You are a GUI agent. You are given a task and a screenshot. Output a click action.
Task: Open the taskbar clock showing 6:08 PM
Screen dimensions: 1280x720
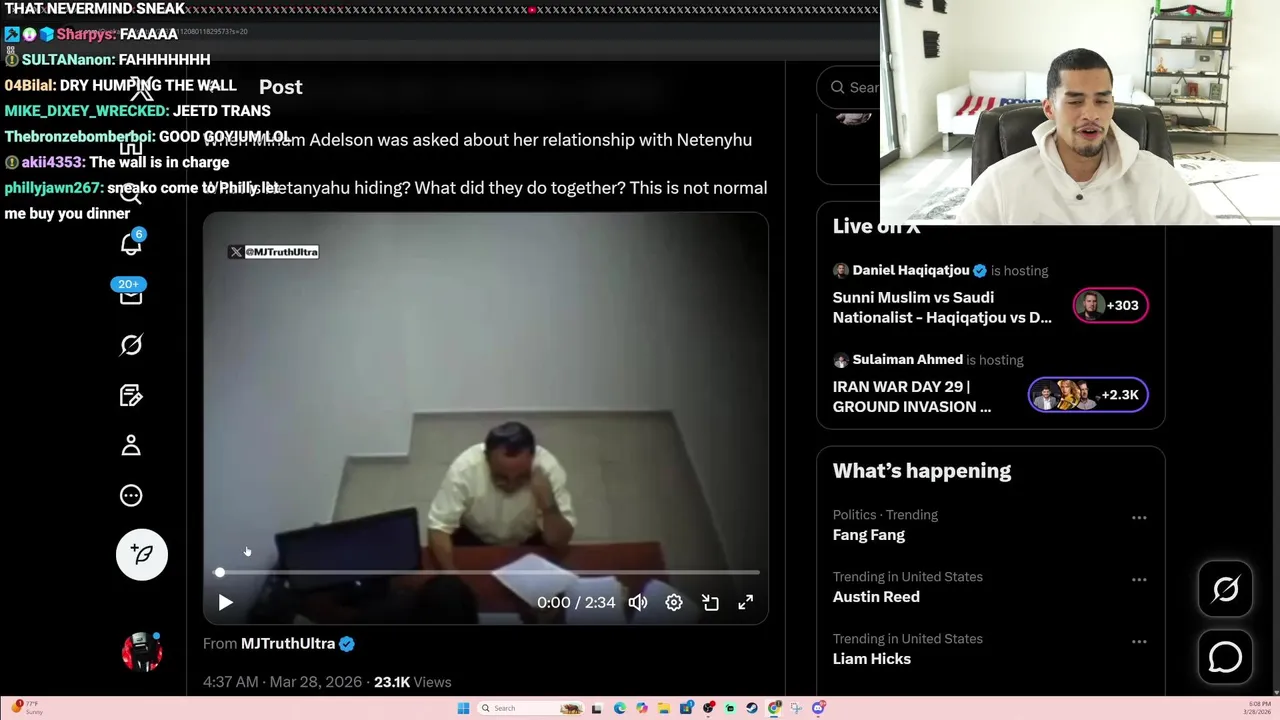[x=1257, y=708]
